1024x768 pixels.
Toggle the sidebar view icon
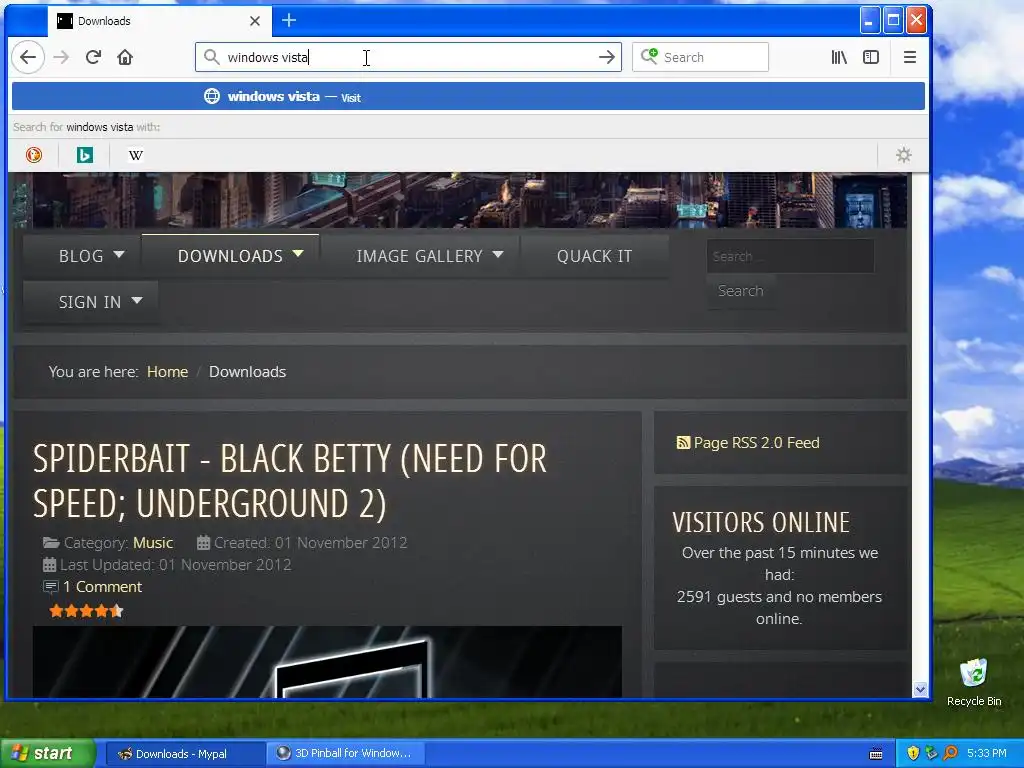(x=871, y=57)
